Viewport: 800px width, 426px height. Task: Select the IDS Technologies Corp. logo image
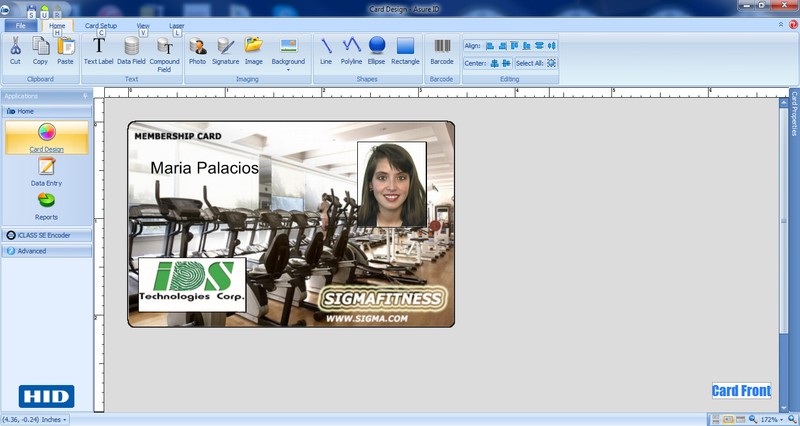pyautogui.click(x=192, y=285)
